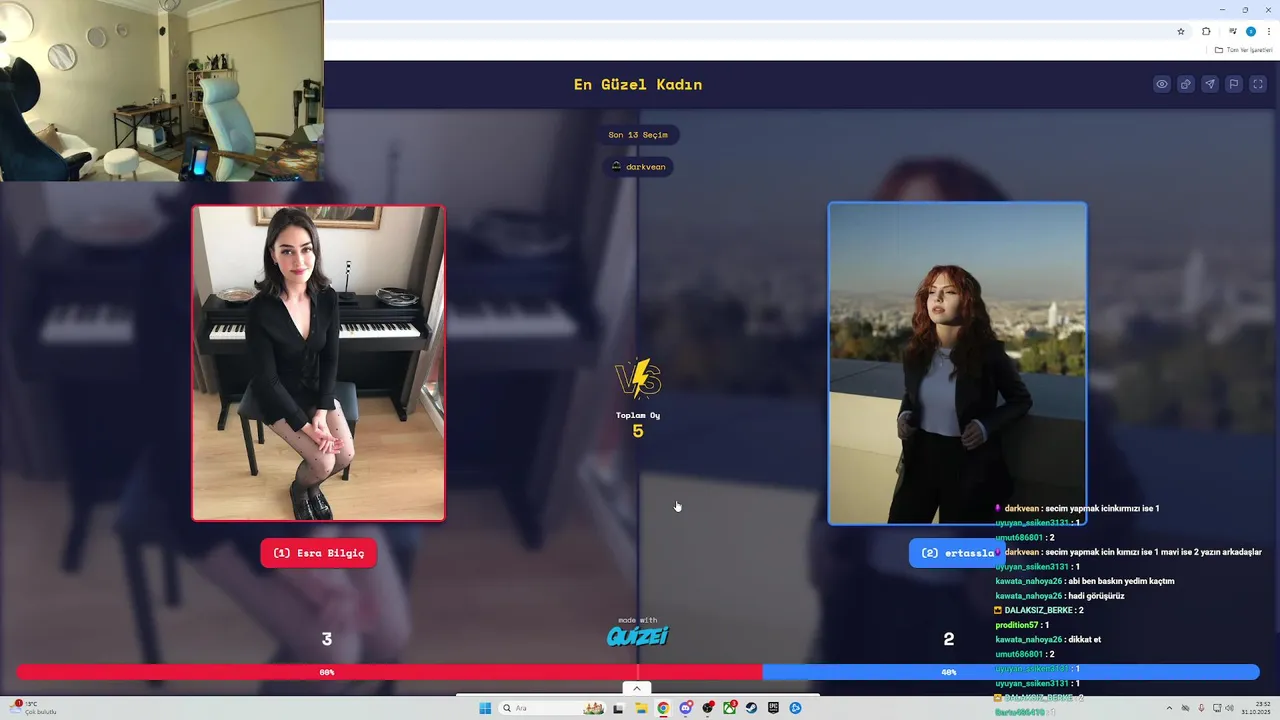Image resolution: width=1280 pixels, height=720 pixels.
Task: Click the darkvean username badge
Action: pos(638,166)
